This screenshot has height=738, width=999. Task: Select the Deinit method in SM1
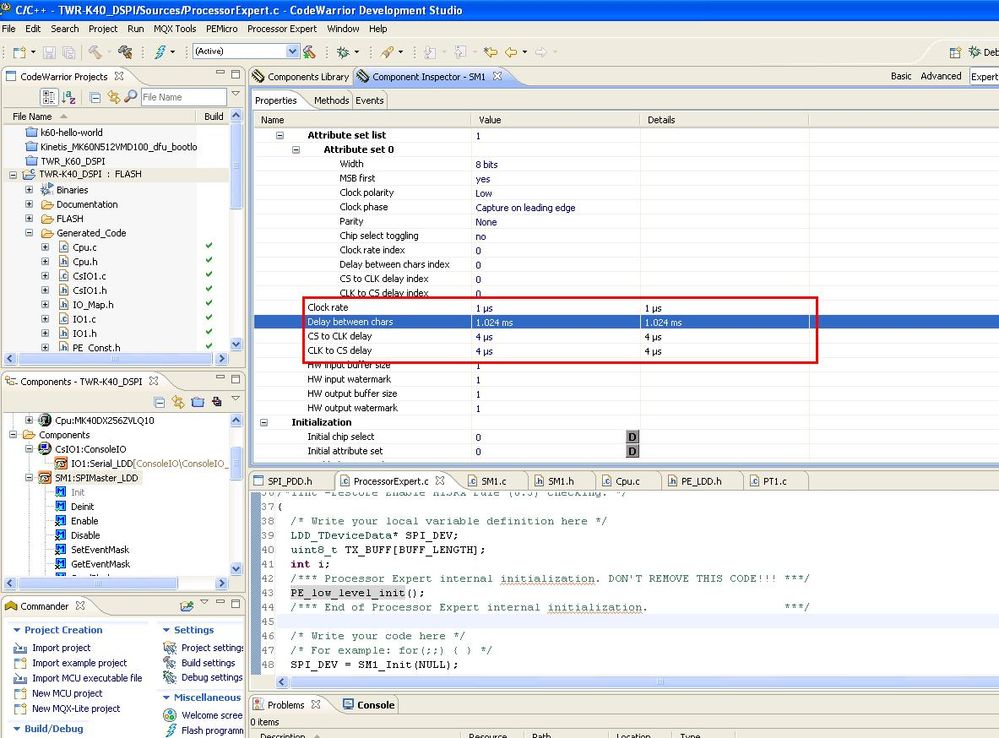point(82,507)
